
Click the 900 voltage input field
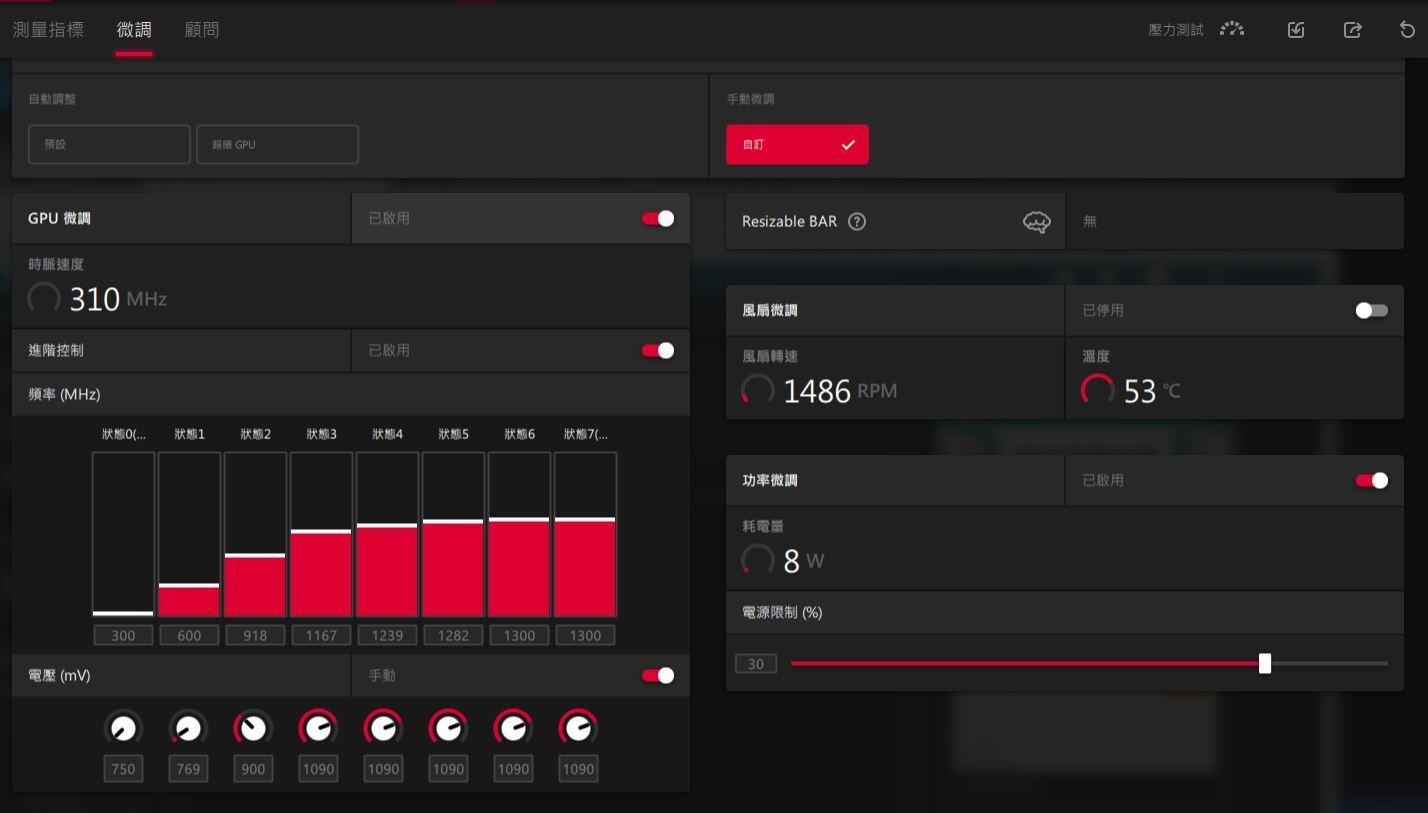click(253, 769)
